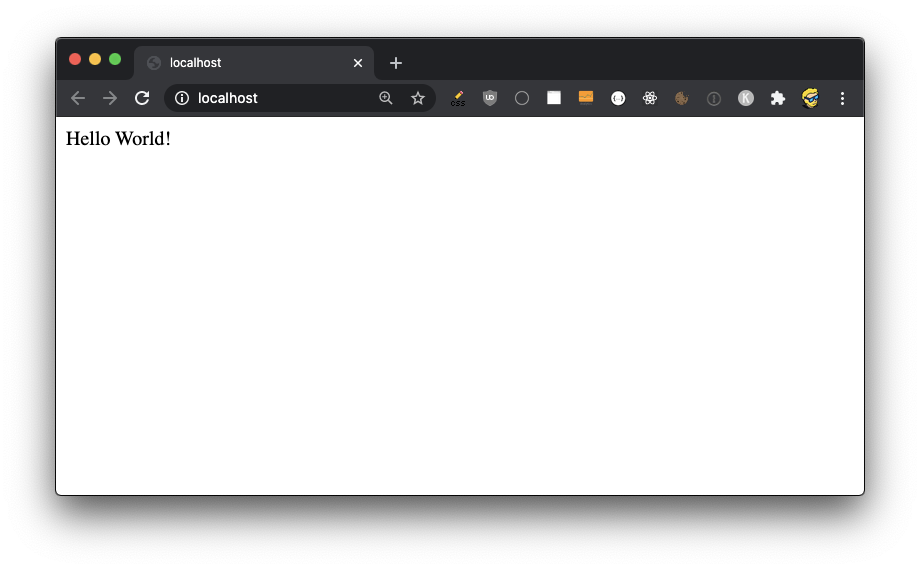
Task: Click the curly braces extension icon
Action: coord(618,98)
